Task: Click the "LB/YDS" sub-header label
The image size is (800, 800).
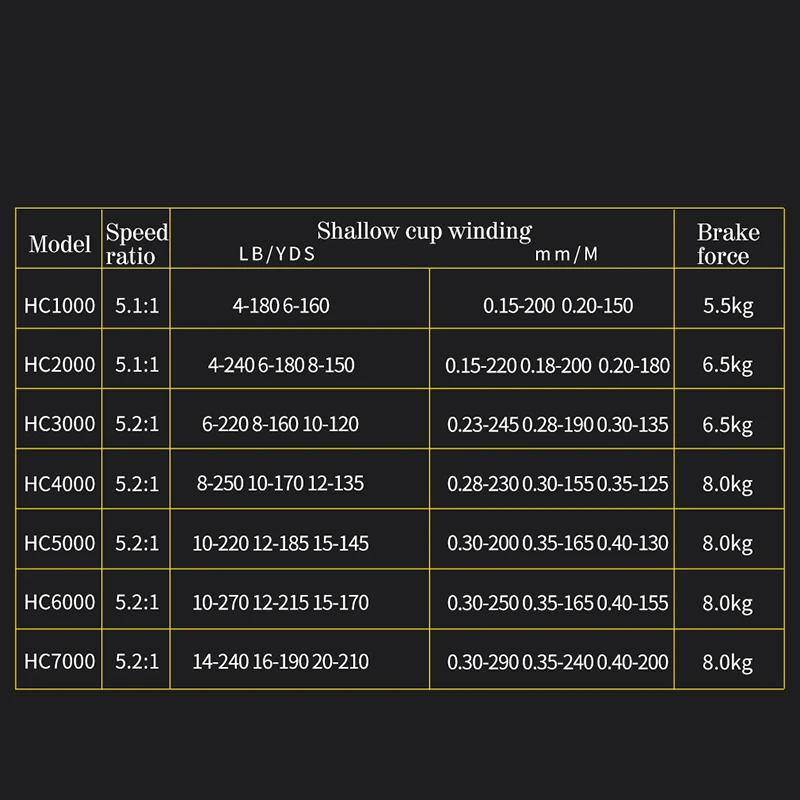Action: (x=277, y=254)
